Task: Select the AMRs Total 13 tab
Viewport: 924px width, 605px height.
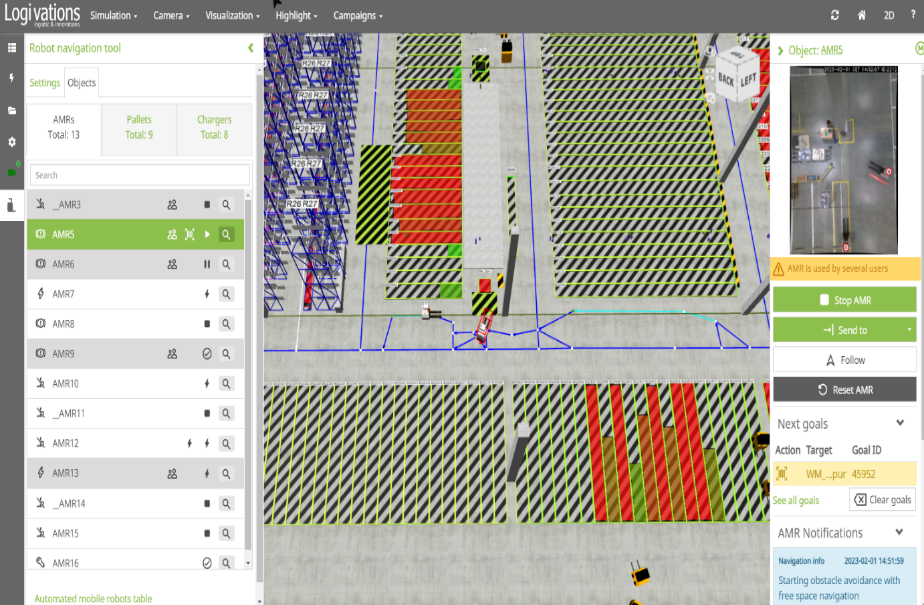Action: pyautogui.click(x=64, y=127)
